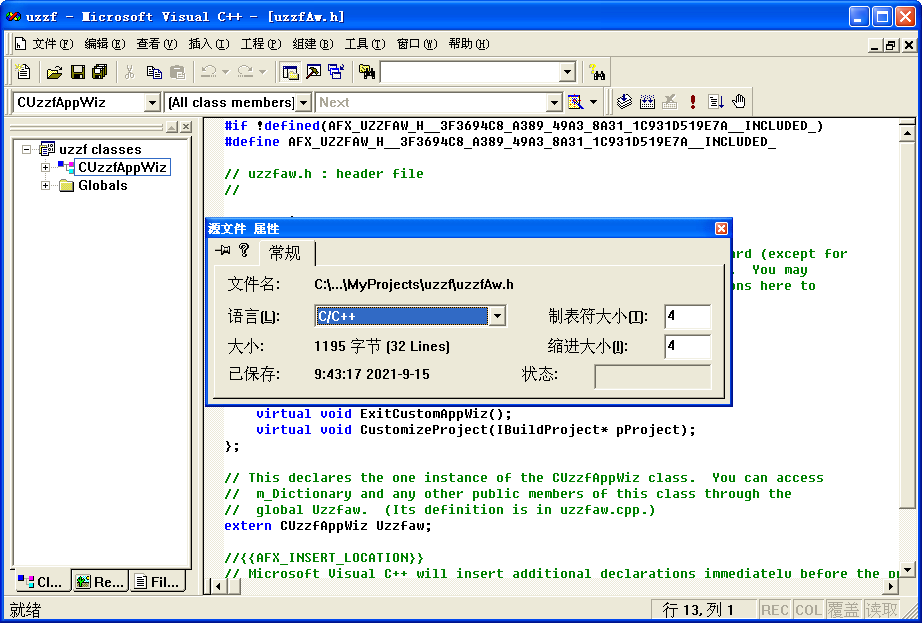Open the 工程 menu
922x623 pixels.
(x=261, y=44)
